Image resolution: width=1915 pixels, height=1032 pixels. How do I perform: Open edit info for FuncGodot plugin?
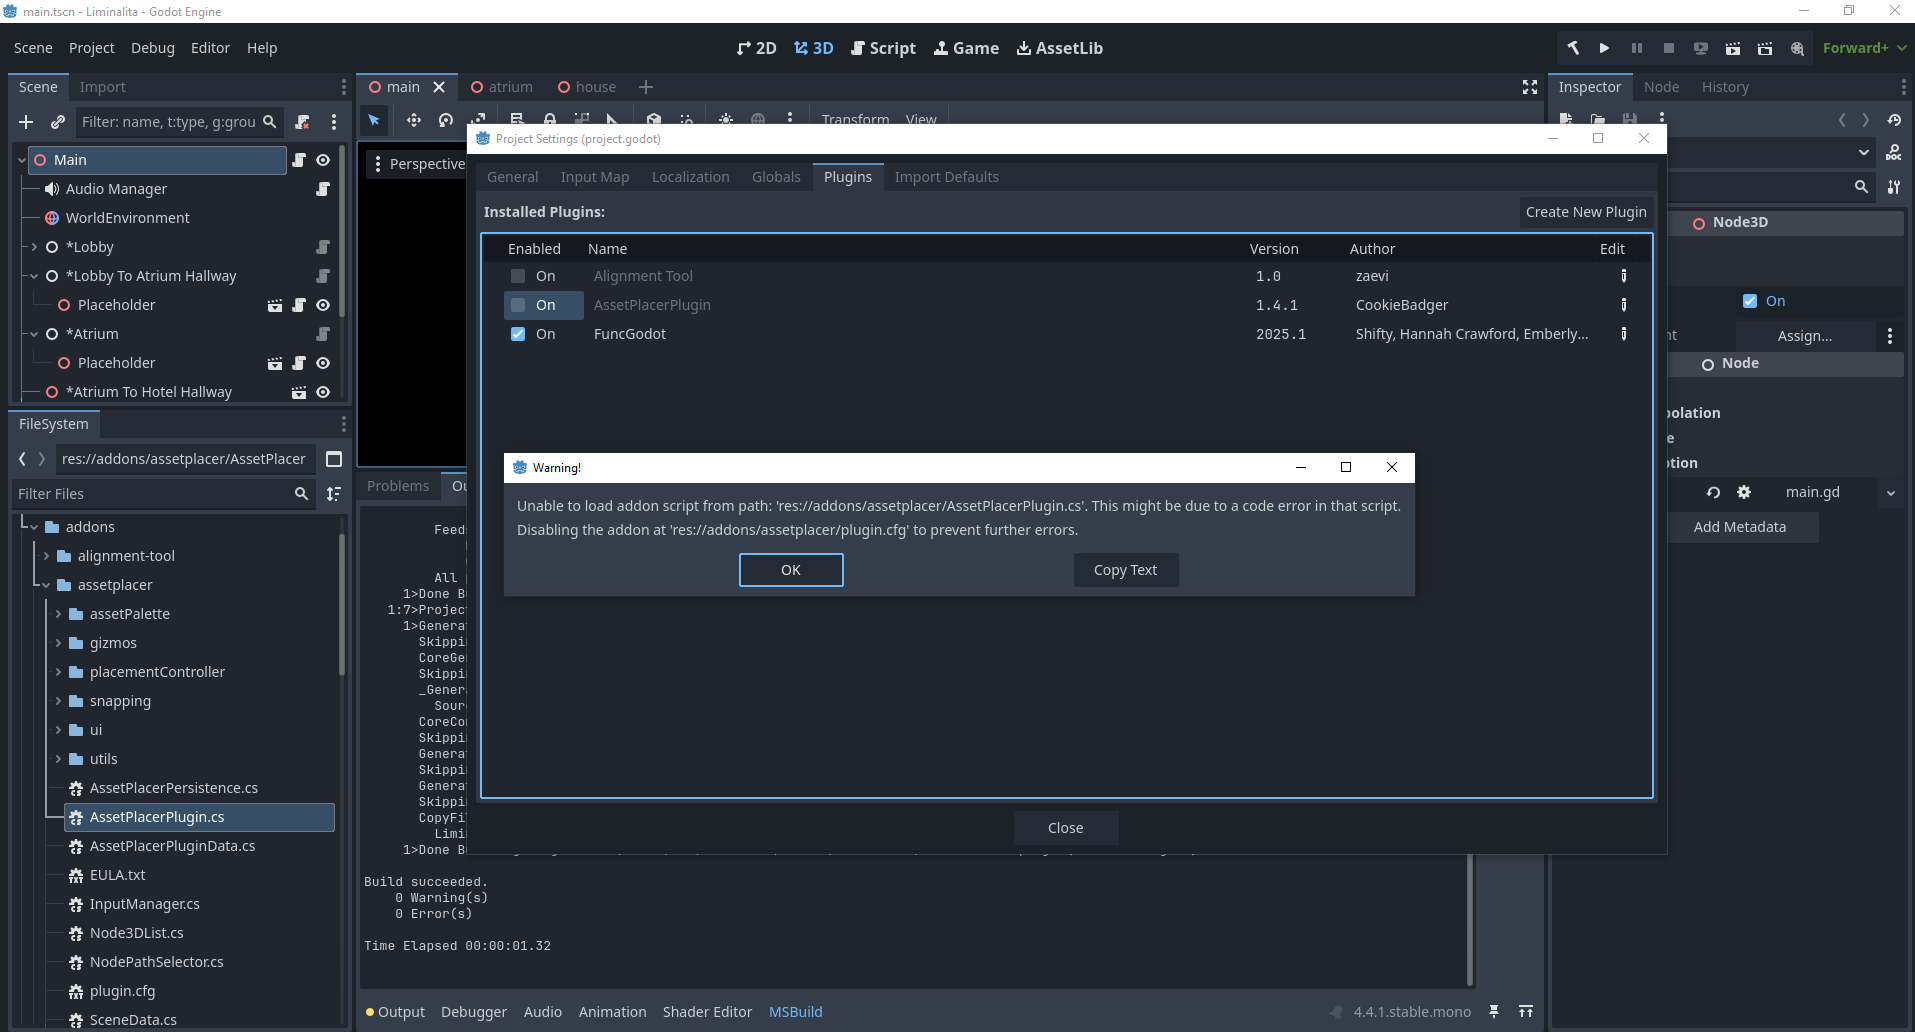coord(1624,334)
